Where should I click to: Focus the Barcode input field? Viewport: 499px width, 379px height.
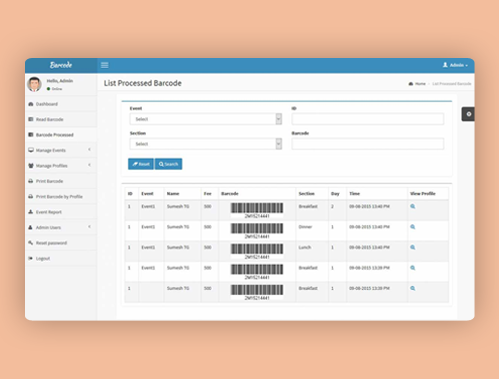tap(368, 144)
